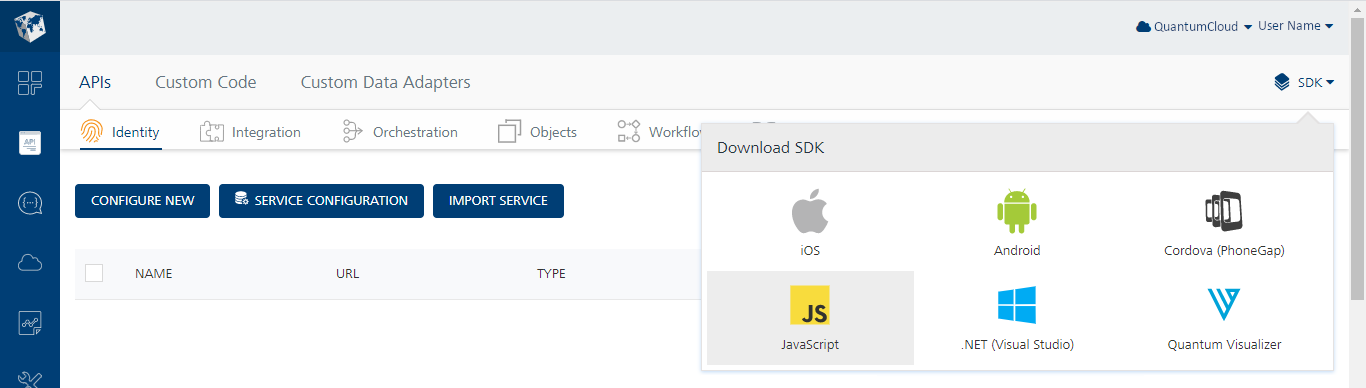Click the vertical page scrollbar

1357,160
